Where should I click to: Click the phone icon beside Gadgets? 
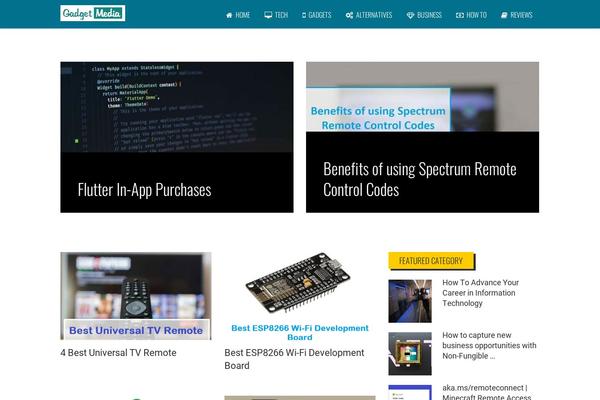304,15
